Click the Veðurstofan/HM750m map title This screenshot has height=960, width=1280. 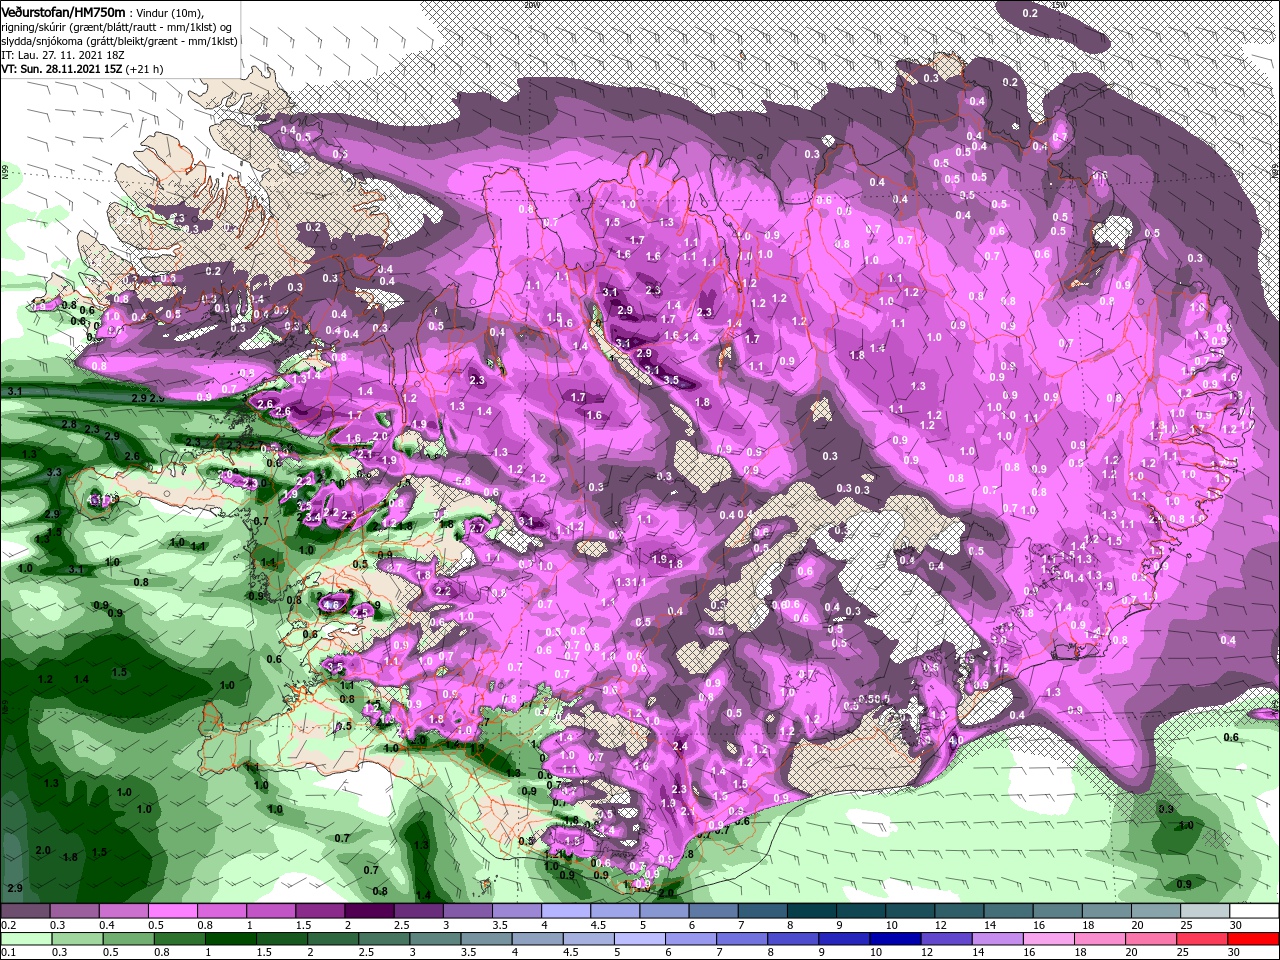[x=63, y=11]
